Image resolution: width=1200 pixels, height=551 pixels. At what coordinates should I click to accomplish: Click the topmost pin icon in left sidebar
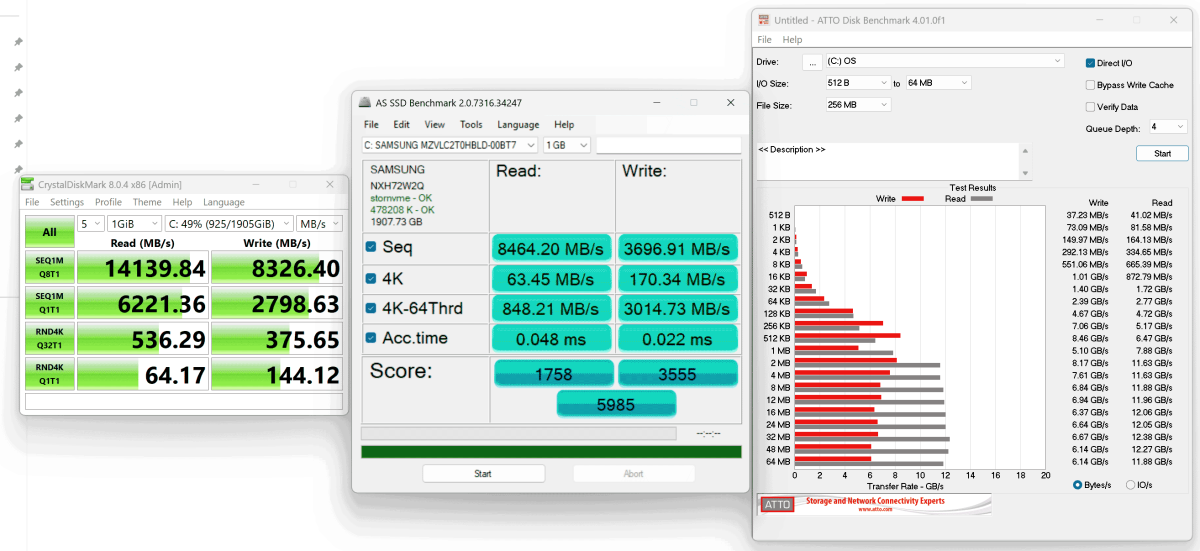(x=18, y=42)
